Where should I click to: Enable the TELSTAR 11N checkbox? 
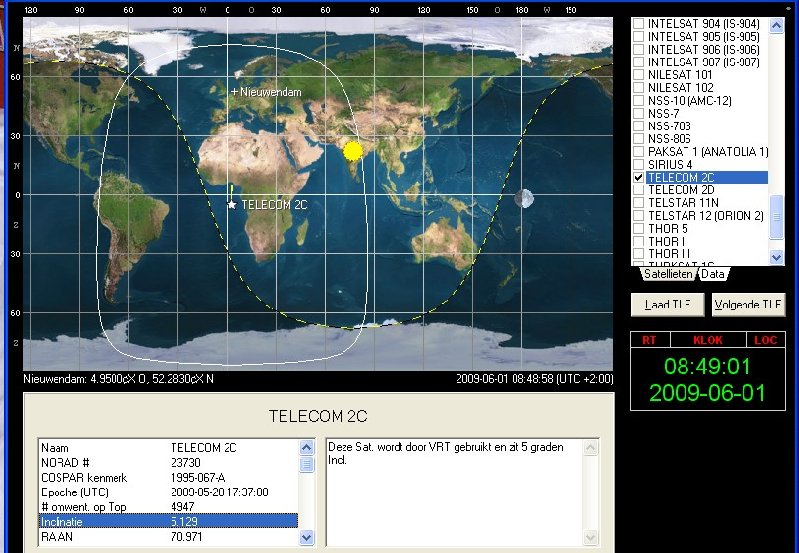click(638, 202)
